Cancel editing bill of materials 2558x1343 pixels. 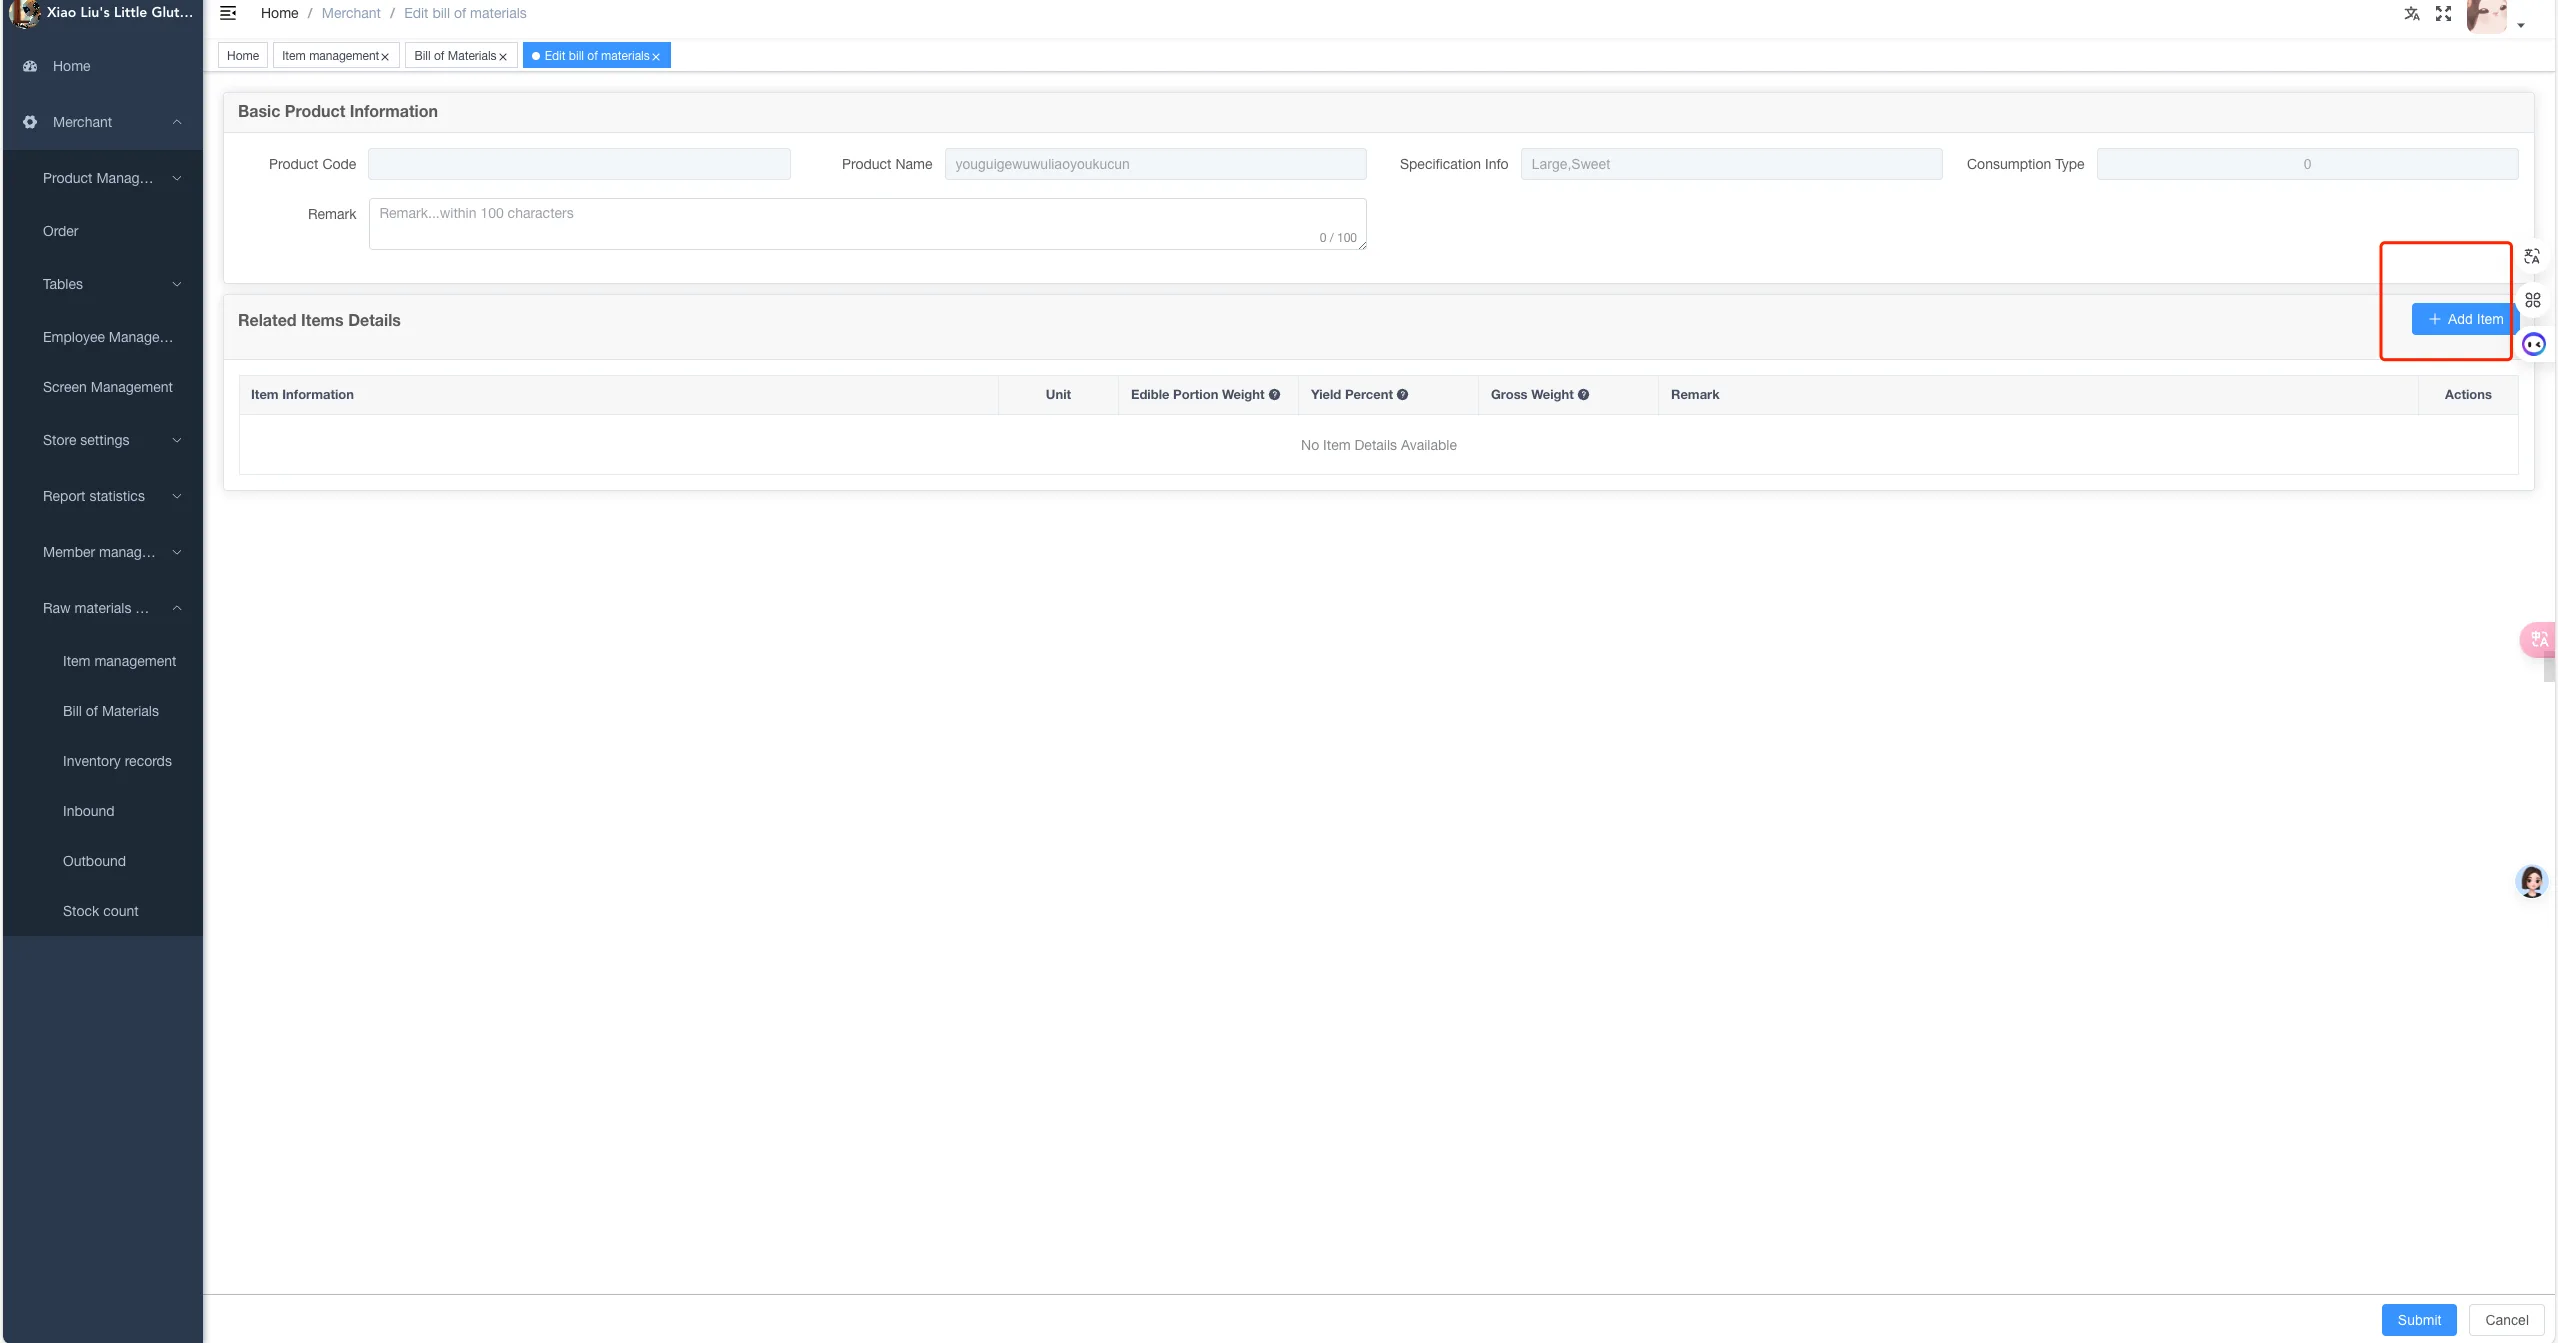pyautogui.click(x=2506, y=1320)
